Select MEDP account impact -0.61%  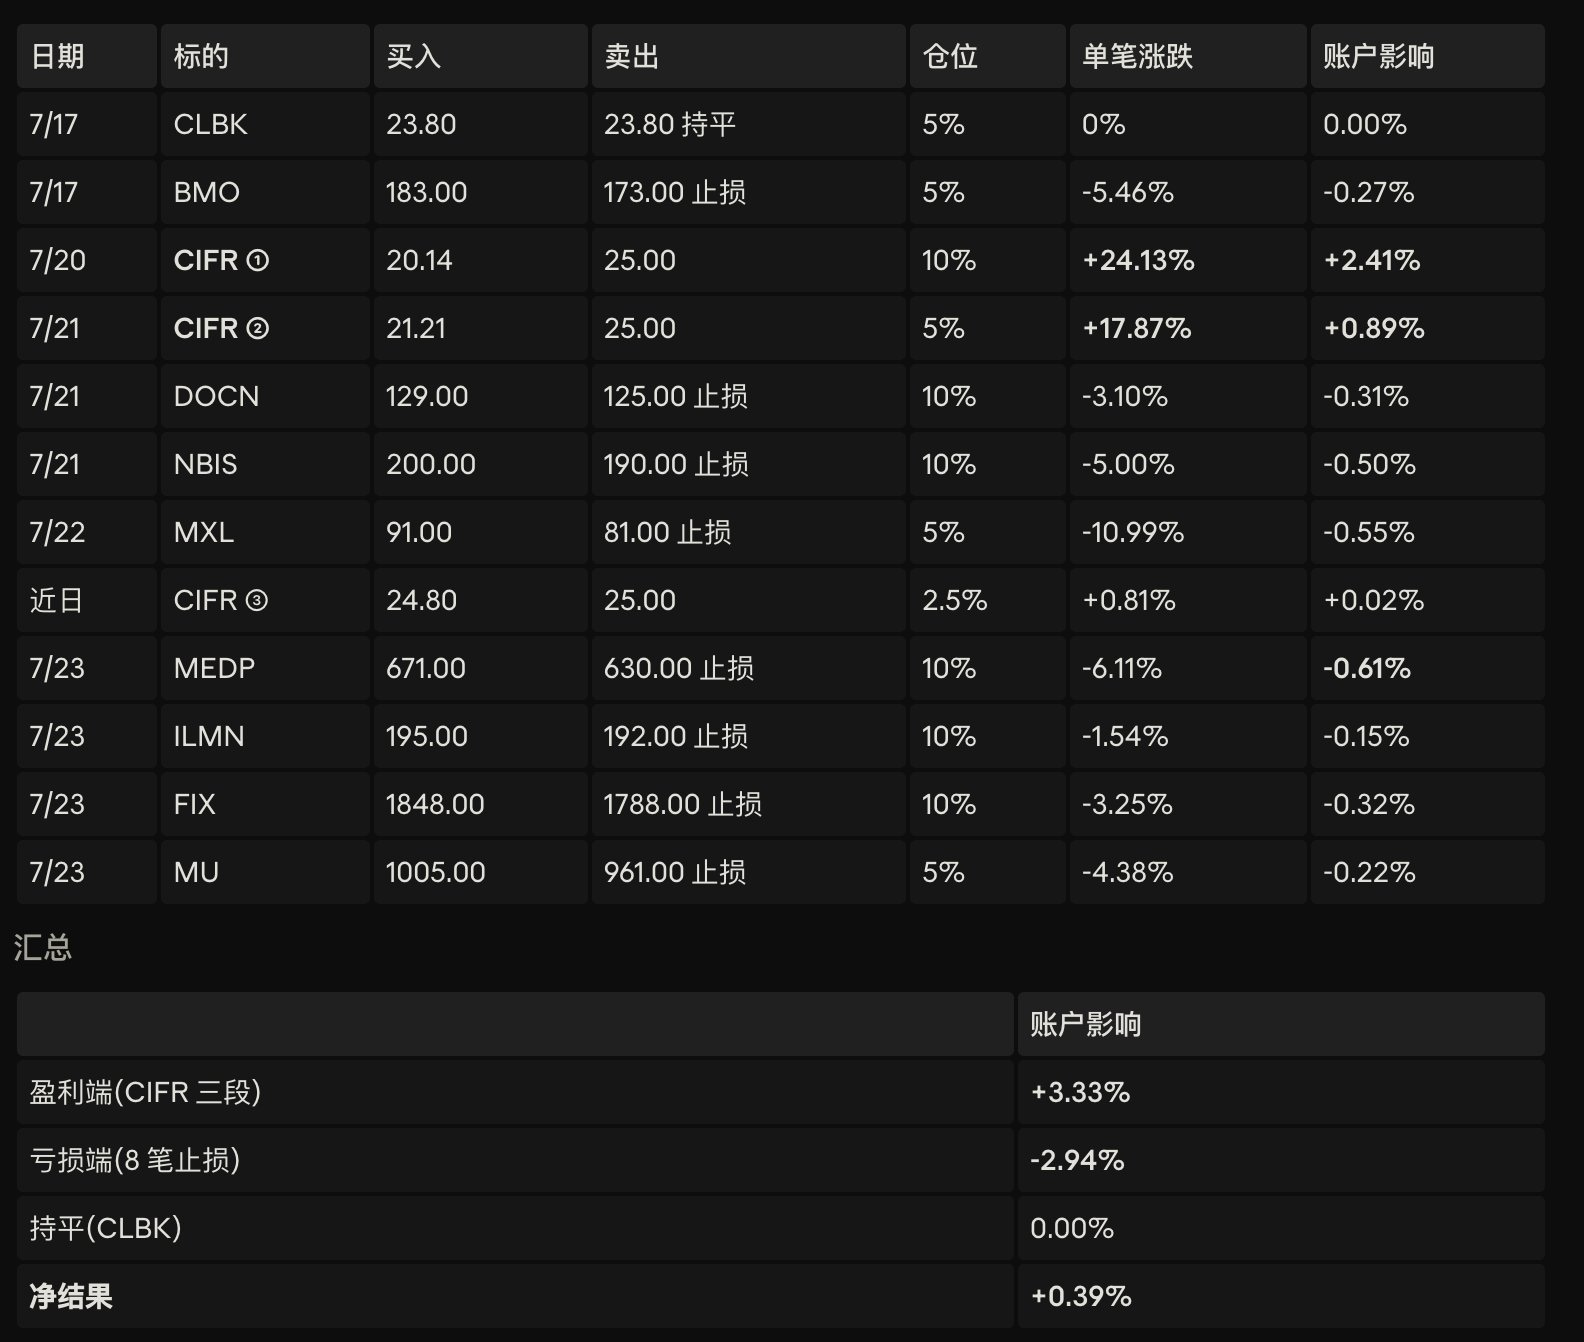1427,668
